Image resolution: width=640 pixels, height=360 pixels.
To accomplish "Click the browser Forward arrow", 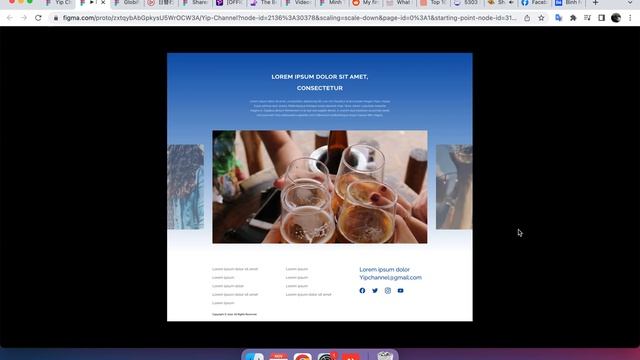I will (x=24, y=18).
